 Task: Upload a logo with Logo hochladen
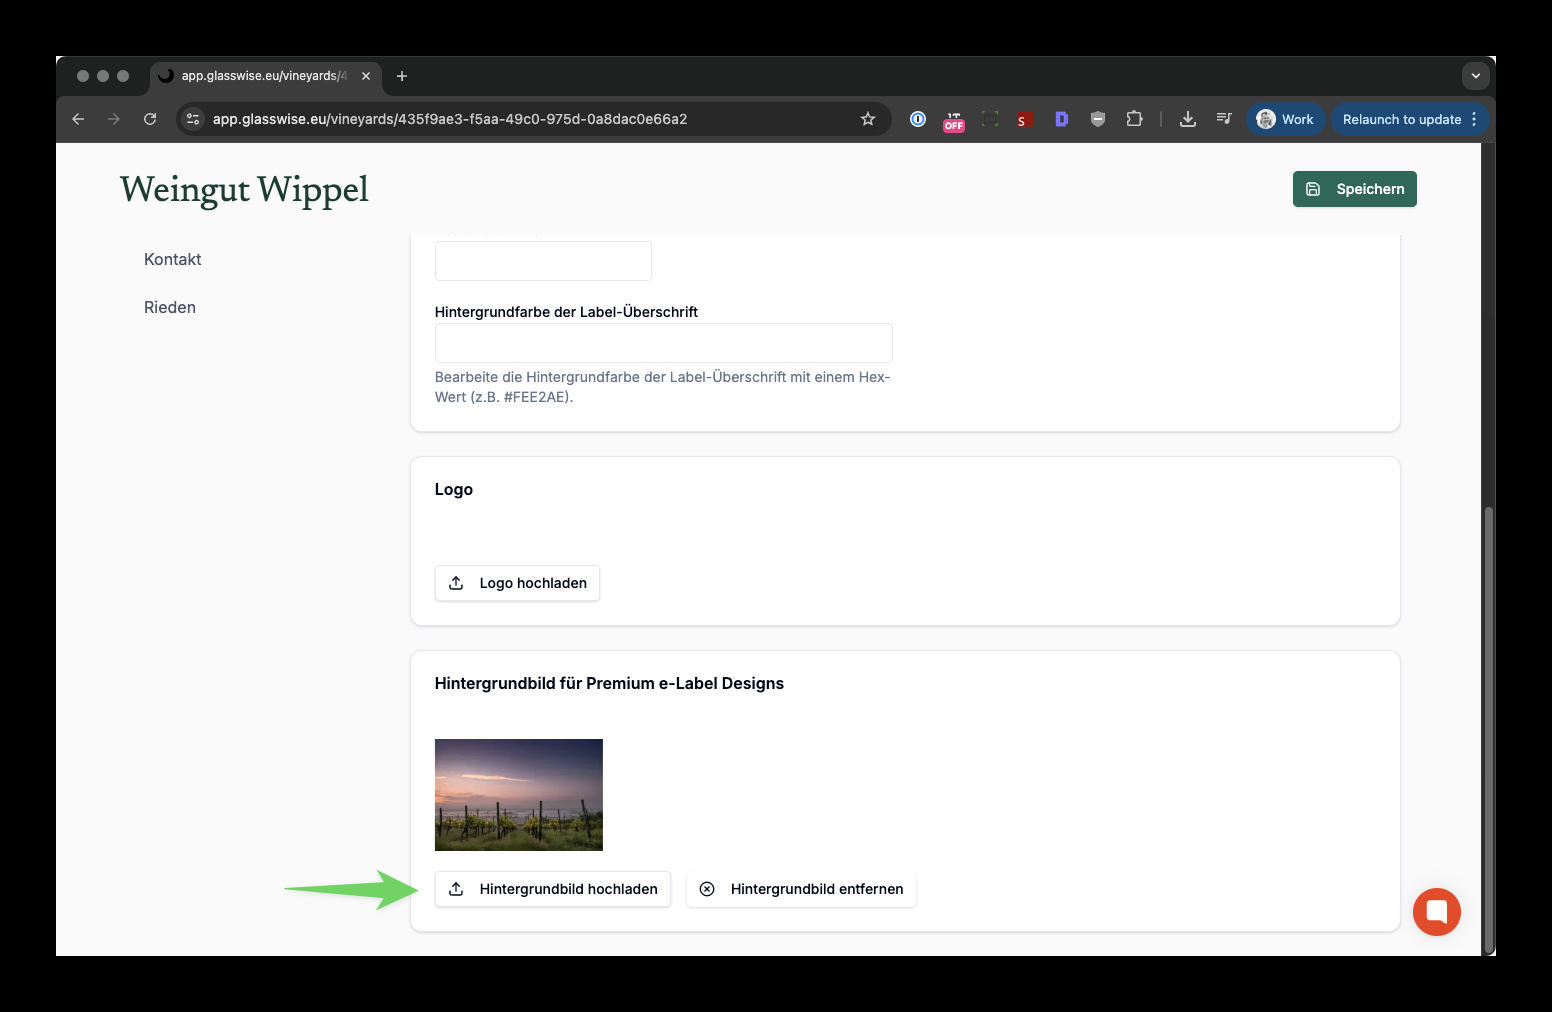(517, 583)
